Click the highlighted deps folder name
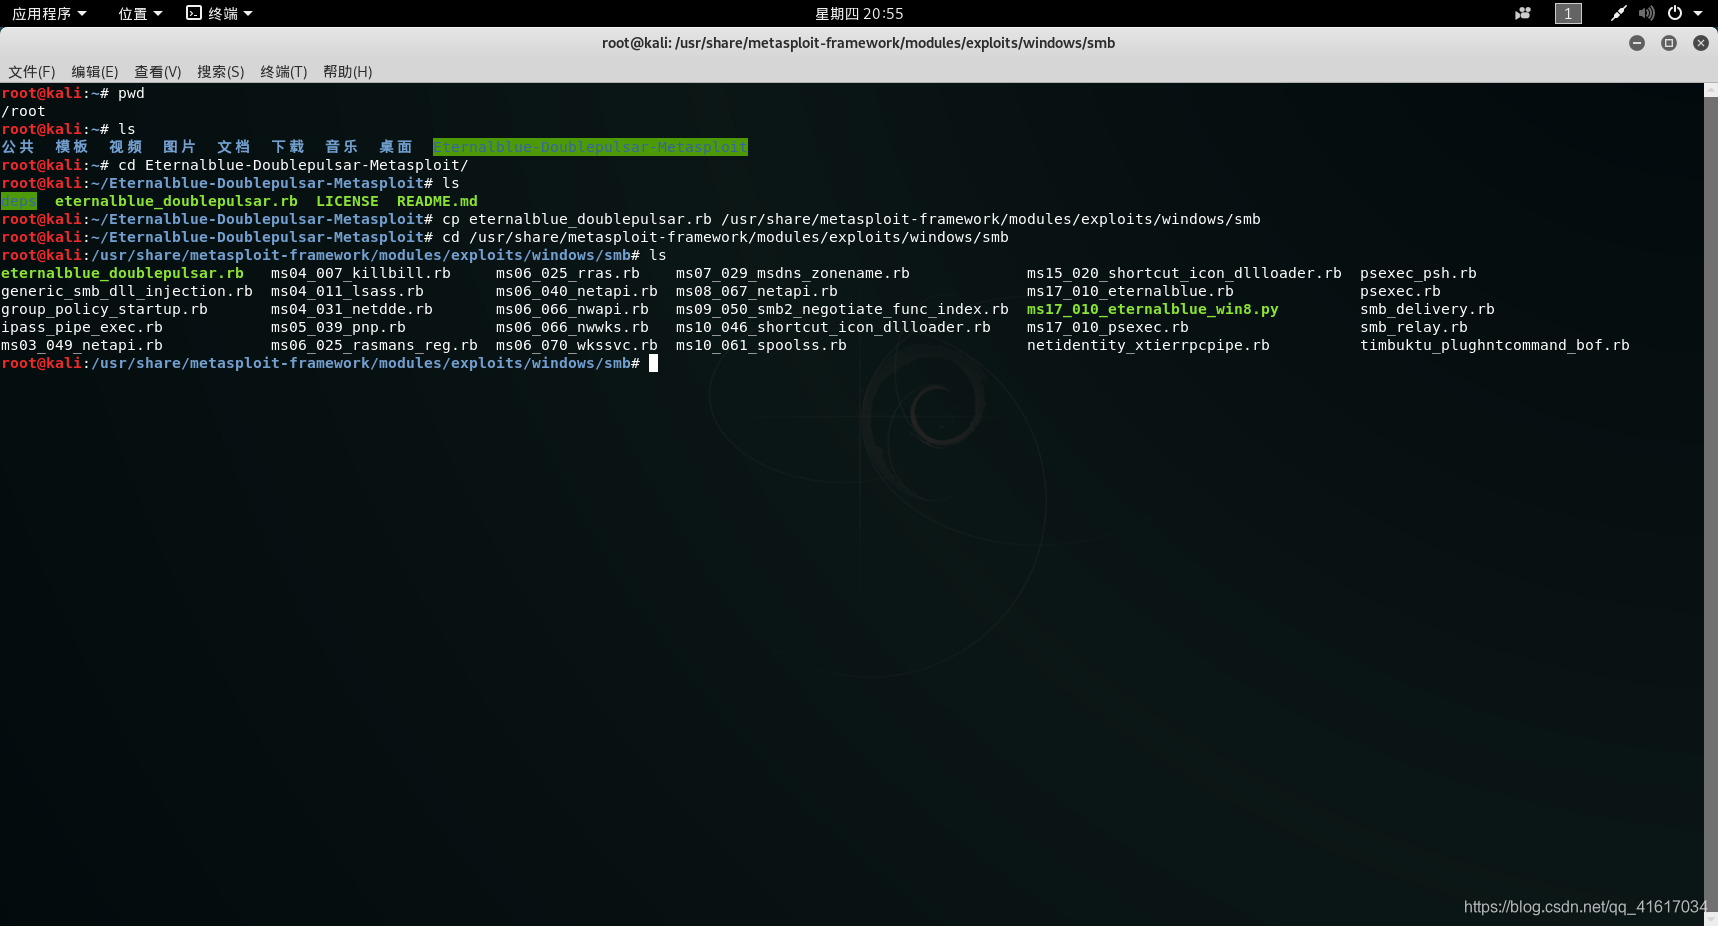 click(x=19, y=201)
